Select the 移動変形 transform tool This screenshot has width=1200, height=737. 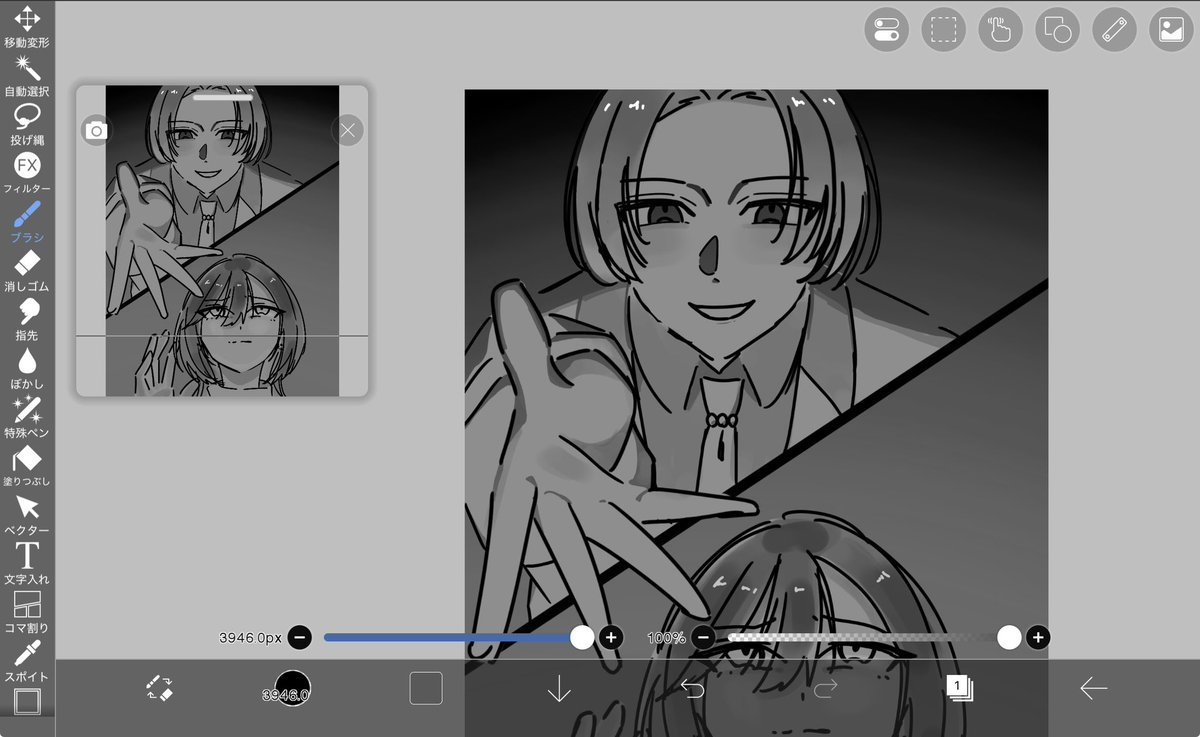(27, 27)
